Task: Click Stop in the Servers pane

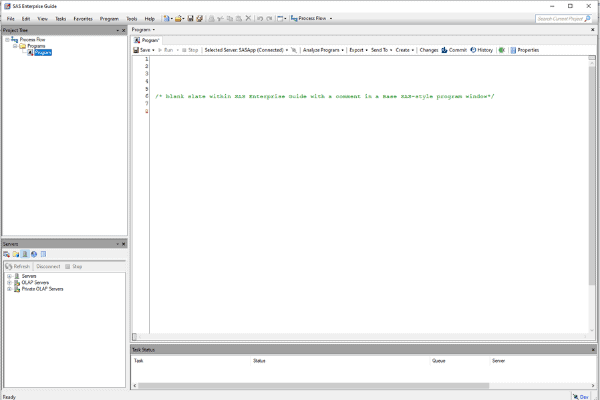Action: pyautogui.click(x=74, y=266)
